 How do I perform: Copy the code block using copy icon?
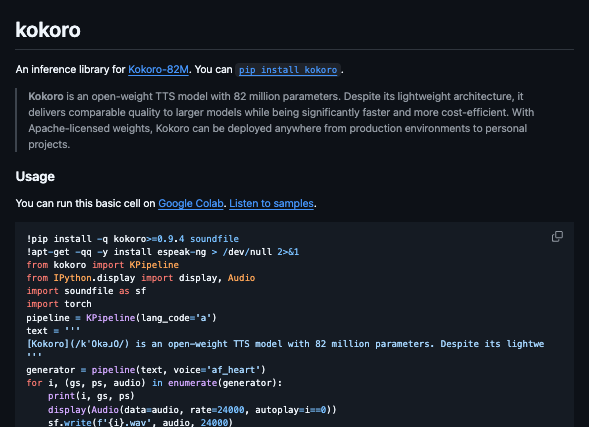pyautogui.click(x=557, y=237)
